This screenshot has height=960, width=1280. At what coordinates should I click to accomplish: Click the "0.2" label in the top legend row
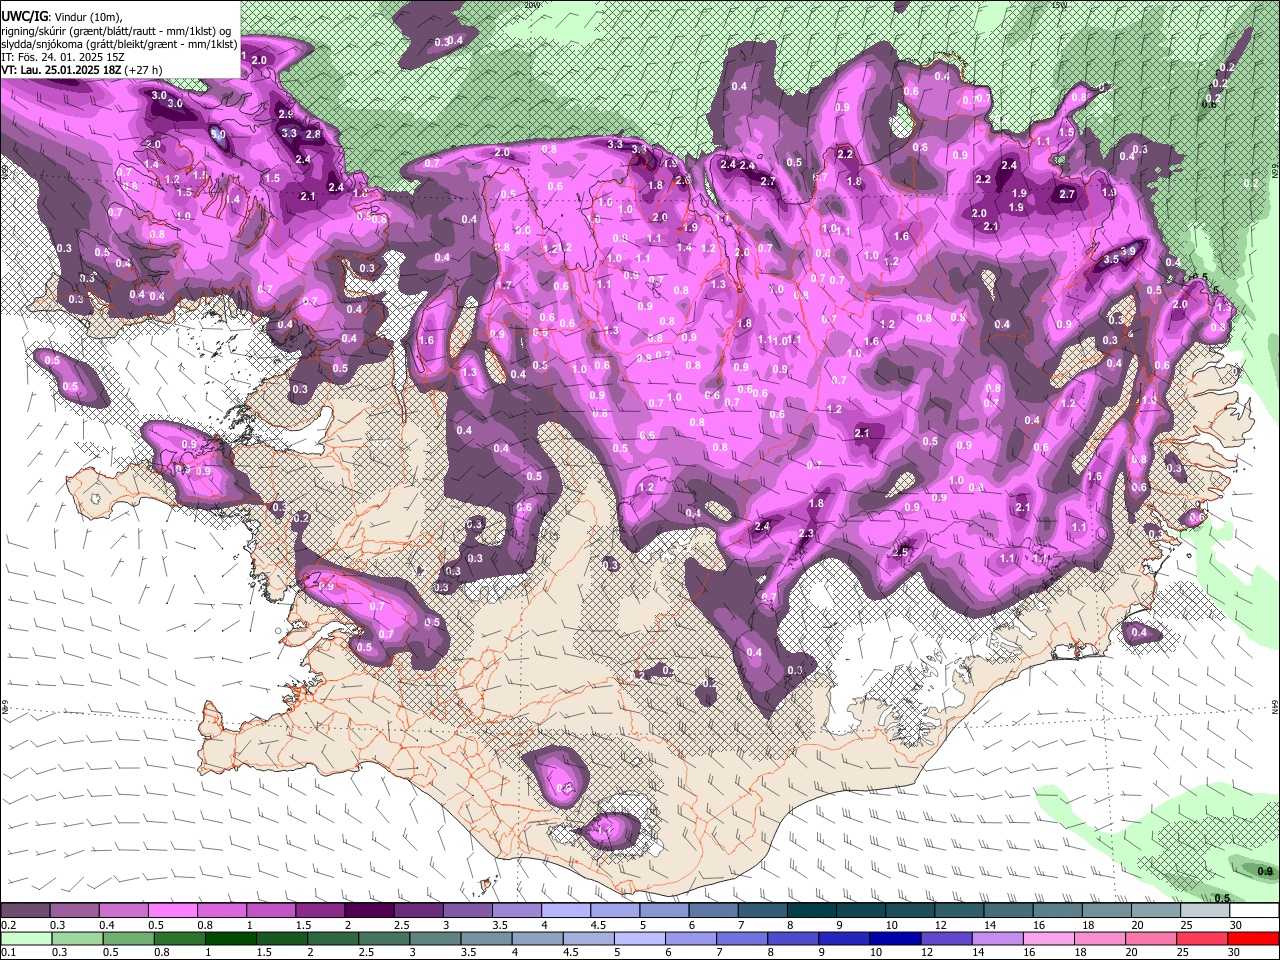[x=9, y=925]
